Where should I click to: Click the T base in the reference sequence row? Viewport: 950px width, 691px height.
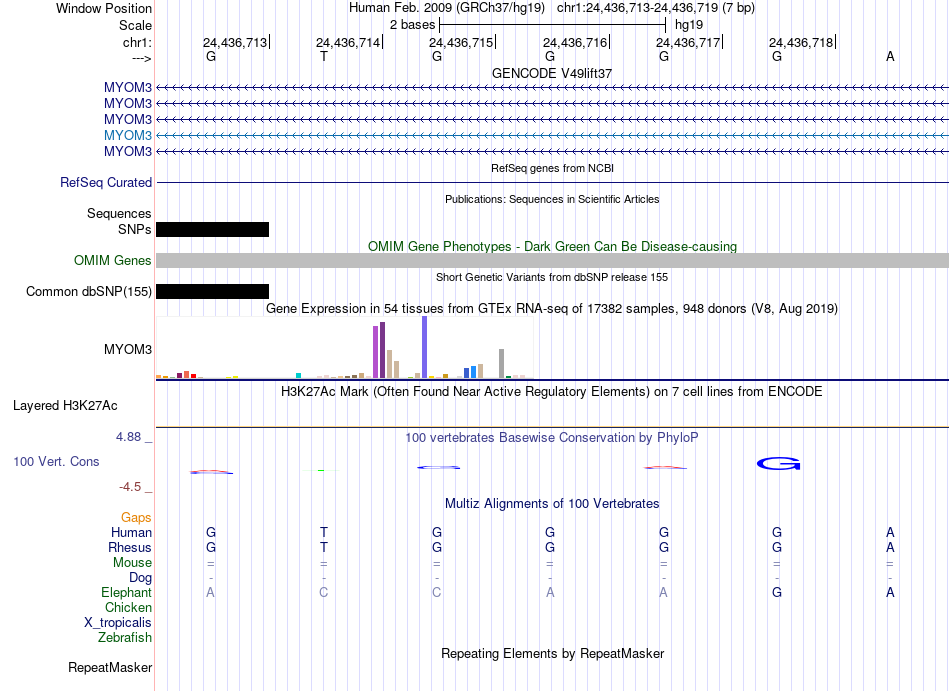pos(324,56)
